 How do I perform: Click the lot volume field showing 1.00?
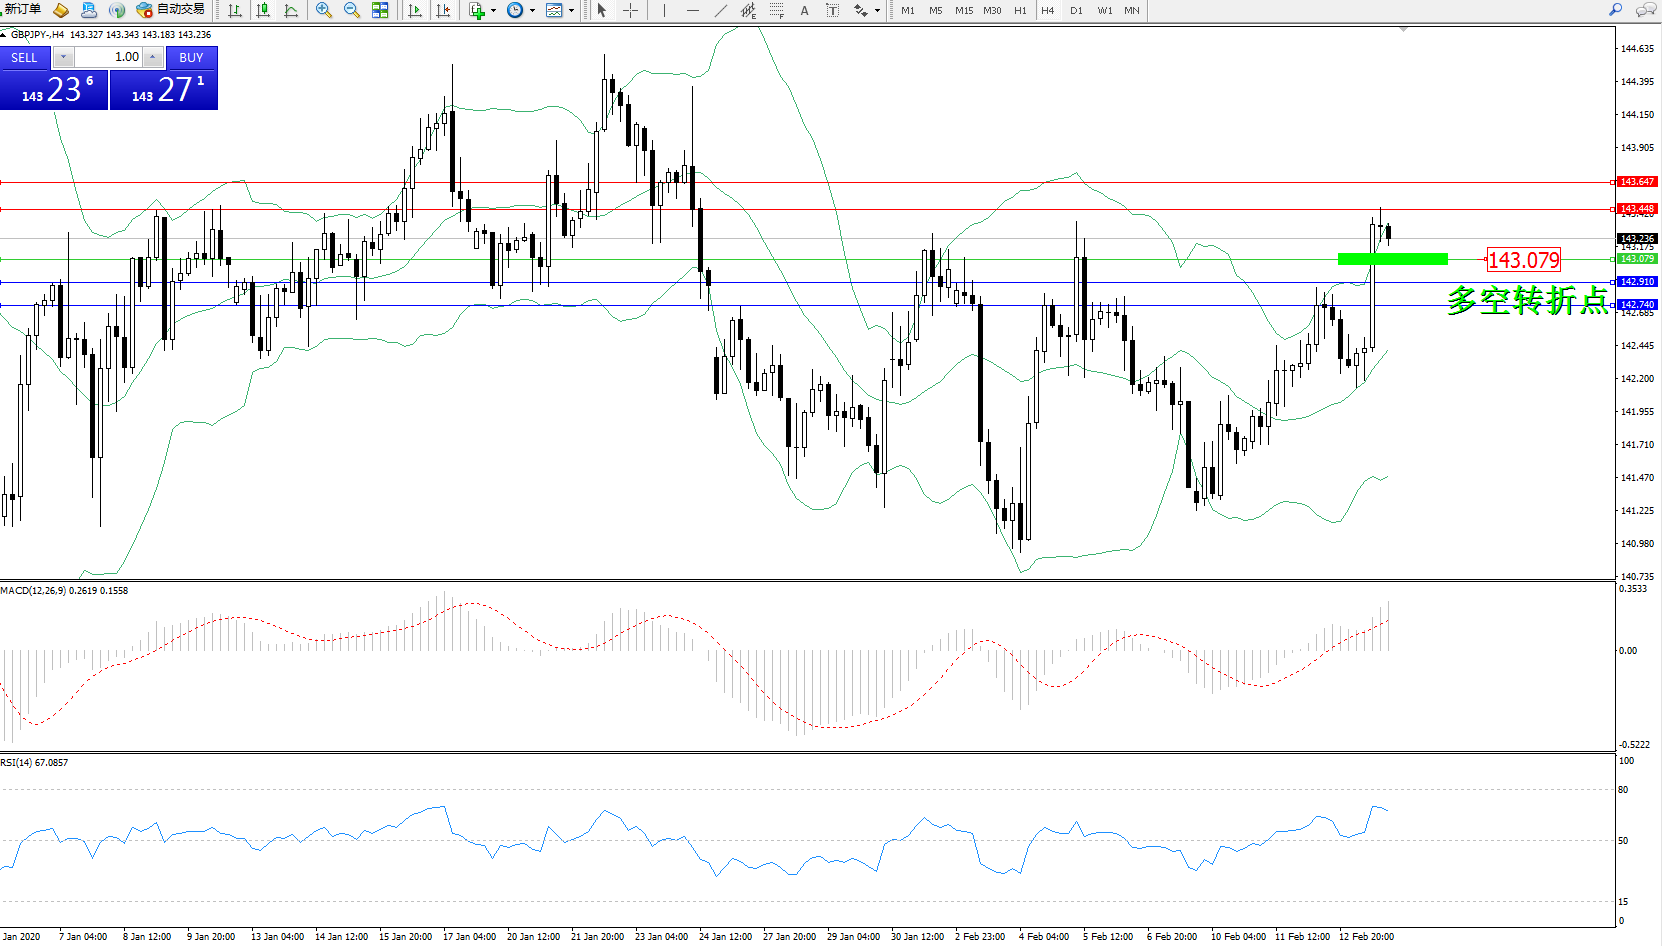coord(110,57)
